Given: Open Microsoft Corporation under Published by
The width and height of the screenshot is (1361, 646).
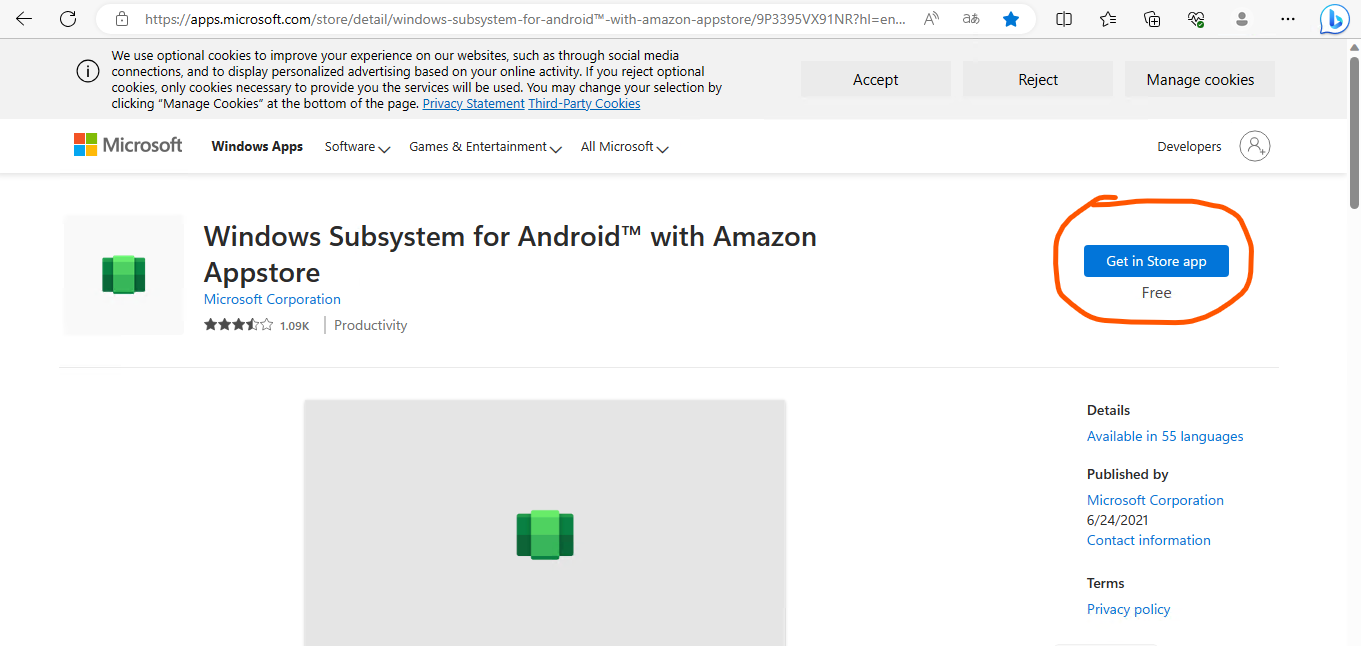Looking at the screenshot, I should click(x=1155, y=500).
